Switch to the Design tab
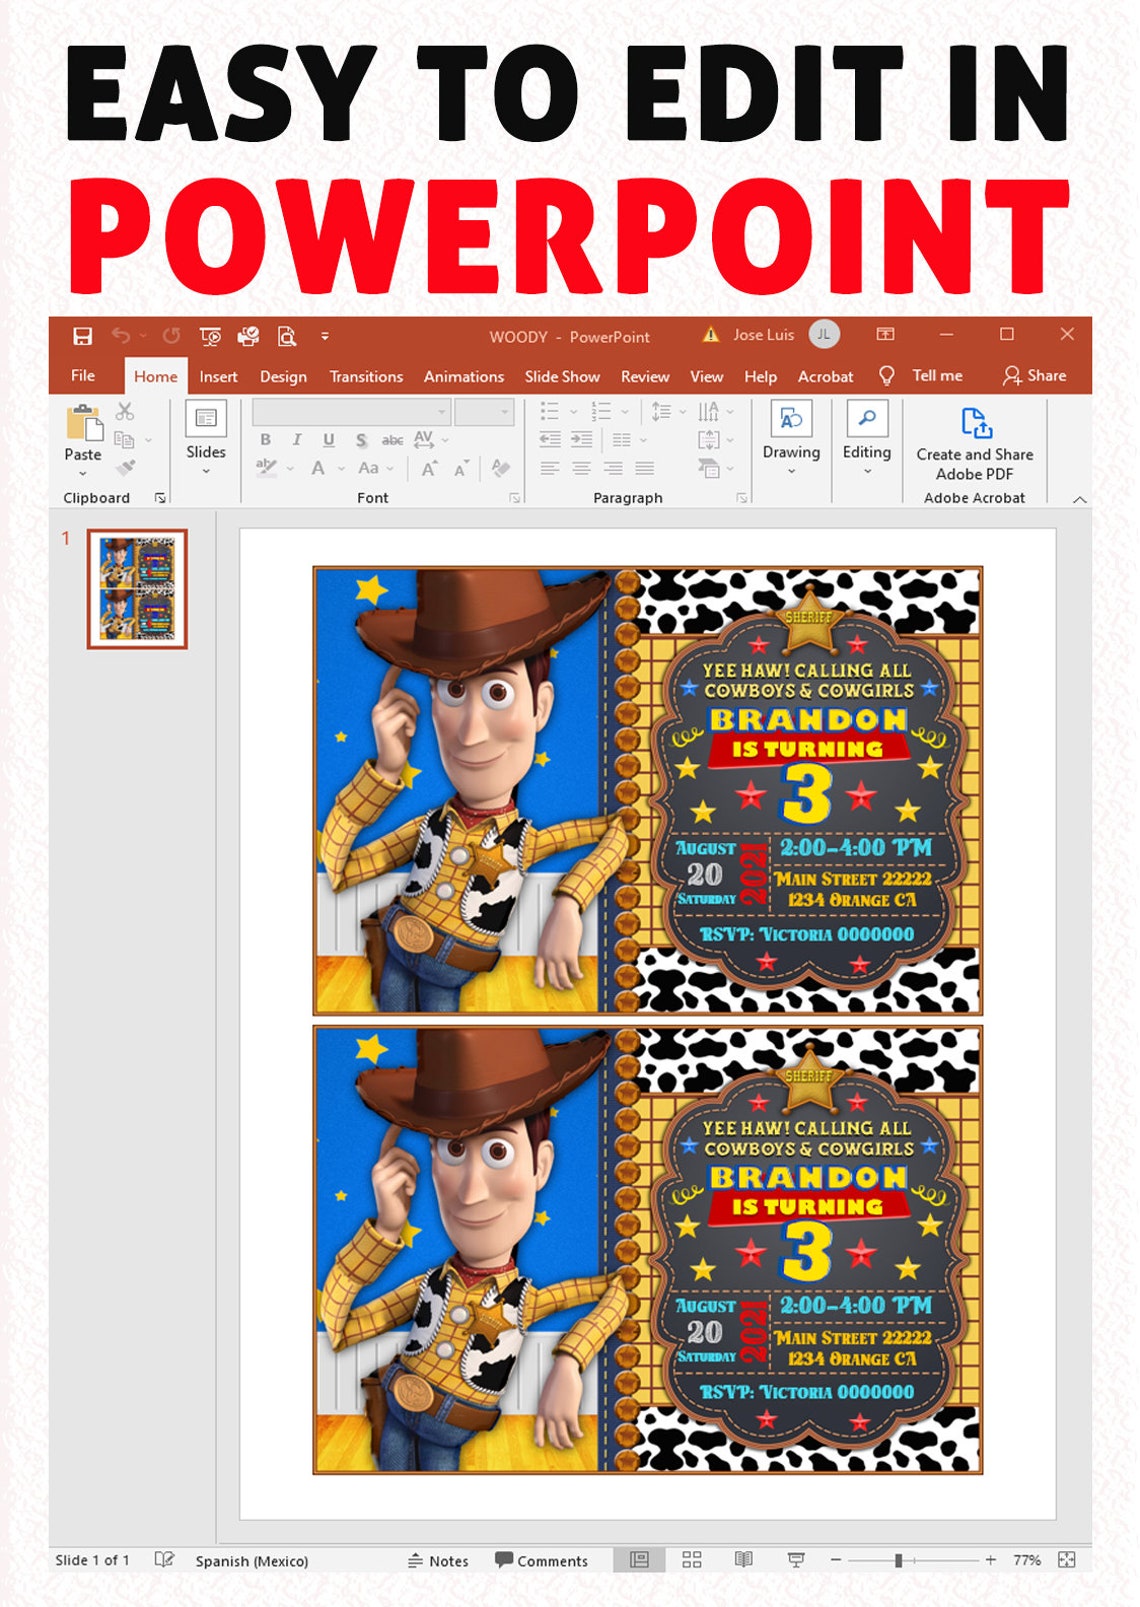This screenshot has height=1607, width=1140. (x=283, y=376)
